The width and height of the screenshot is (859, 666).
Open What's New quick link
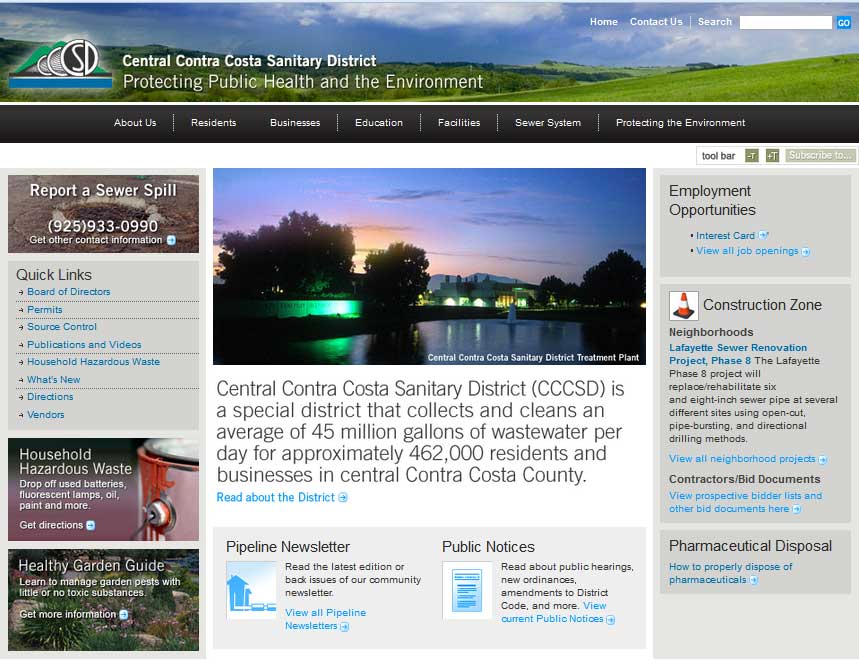coord(54,380)
